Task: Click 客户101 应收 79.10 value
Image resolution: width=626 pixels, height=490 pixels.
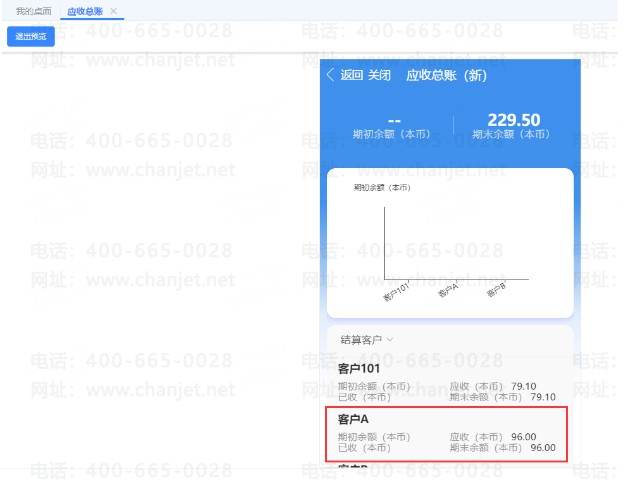Action: pos(523,386)
